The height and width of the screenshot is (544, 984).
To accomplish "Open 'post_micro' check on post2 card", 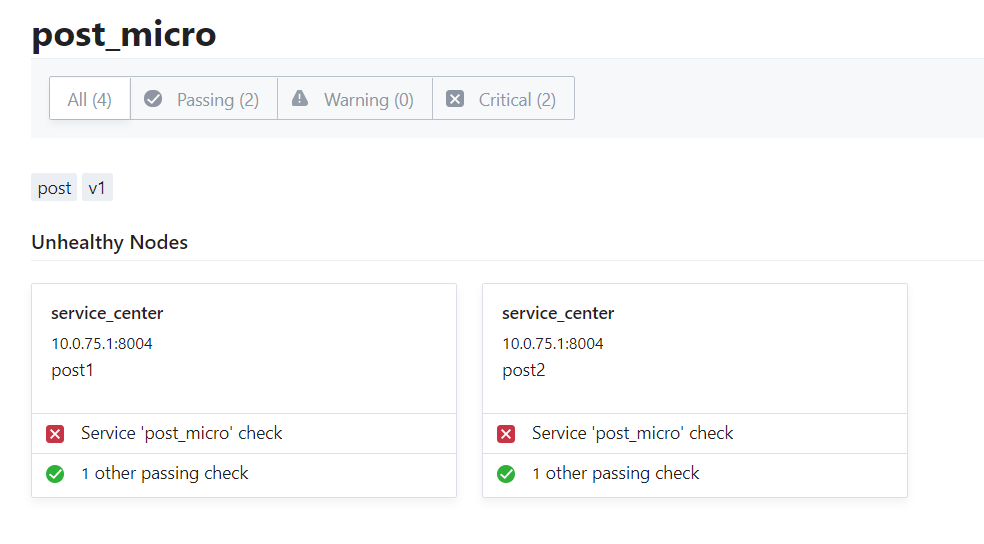I will [632, 433].
